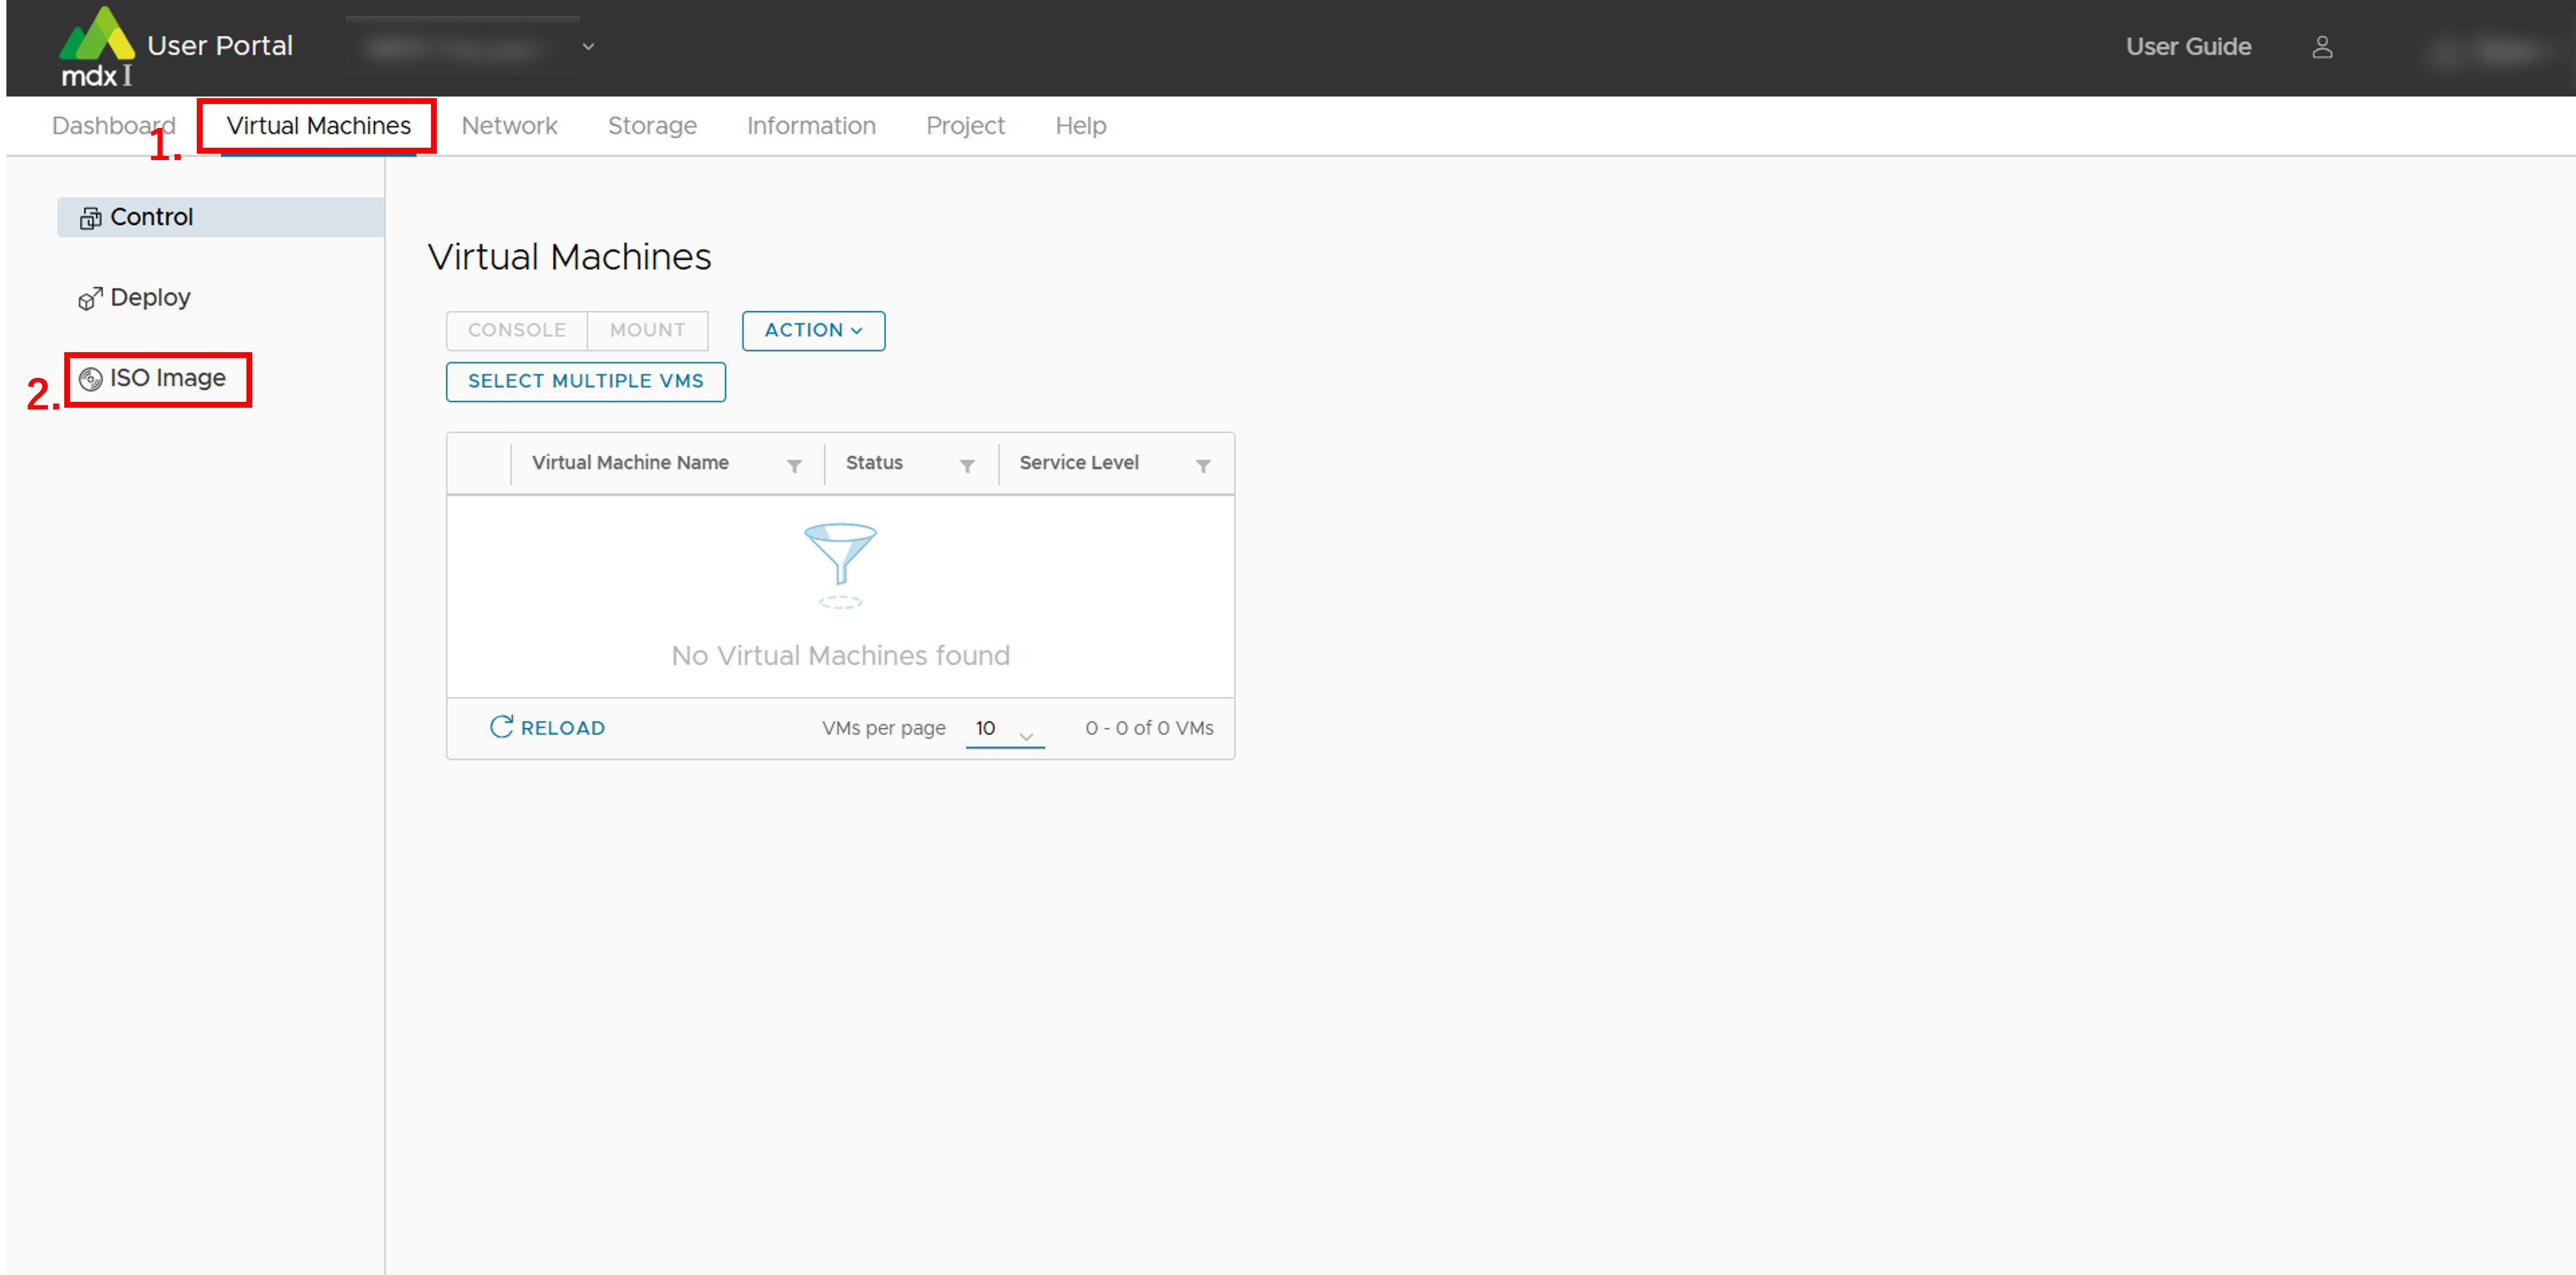Open the Storage tab
This screenshot has width=2576, height=1275.
pyautogui.click(x=652, y=126)
